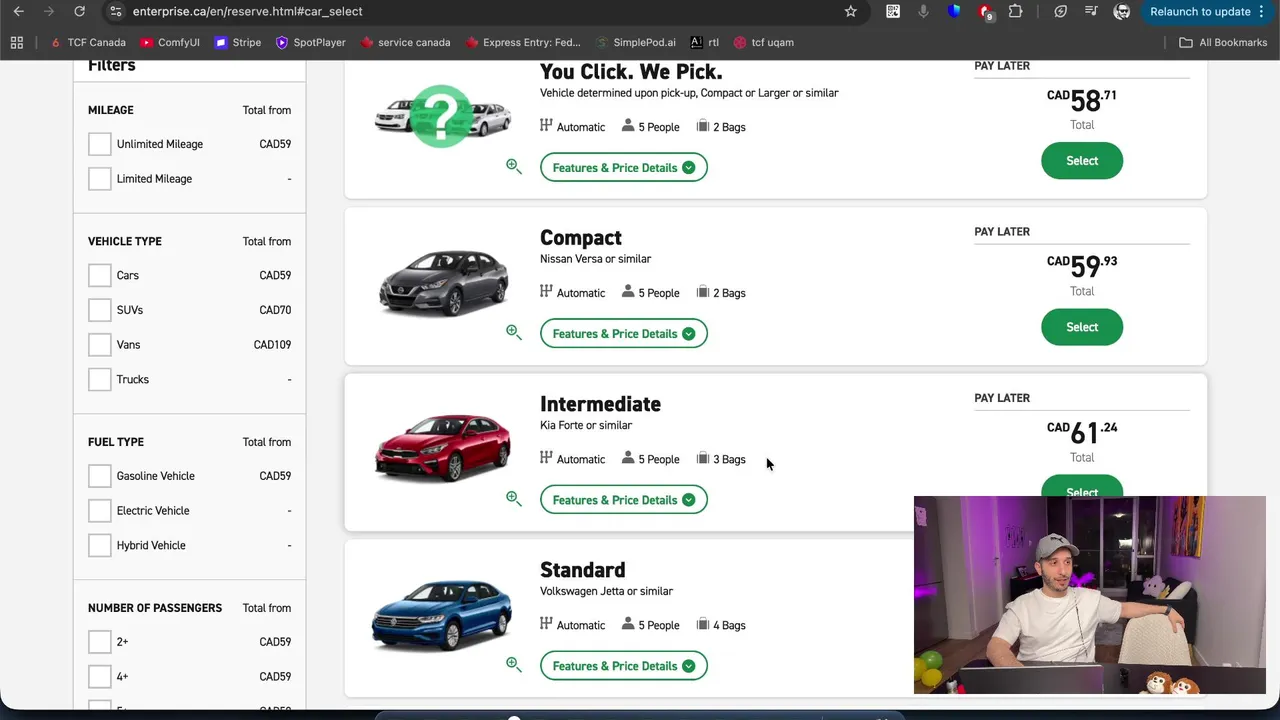Go back with the browser back arrow
Viewport: 1280px width, 720px height.
[x=18, y=11]
